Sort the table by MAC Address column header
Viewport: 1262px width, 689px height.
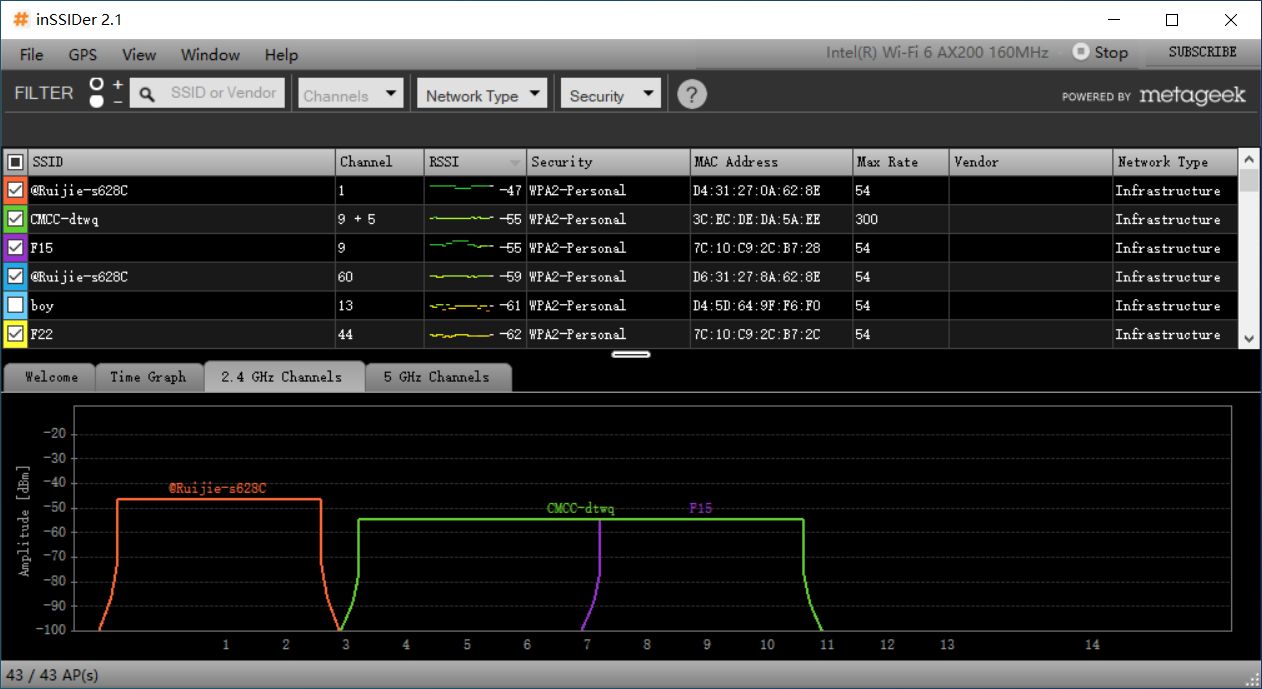(771, 162)
